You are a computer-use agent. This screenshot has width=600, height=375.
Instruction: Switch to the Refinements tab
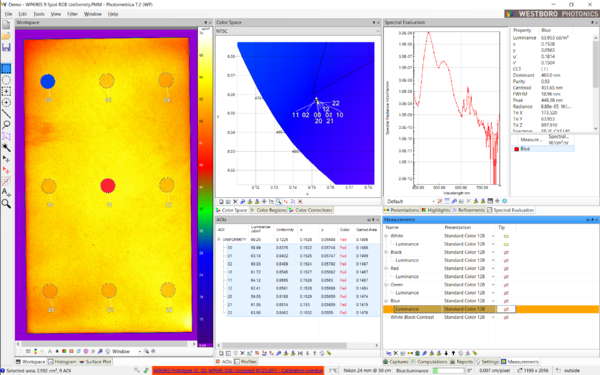pyautogui.click(x=468, y=210)
